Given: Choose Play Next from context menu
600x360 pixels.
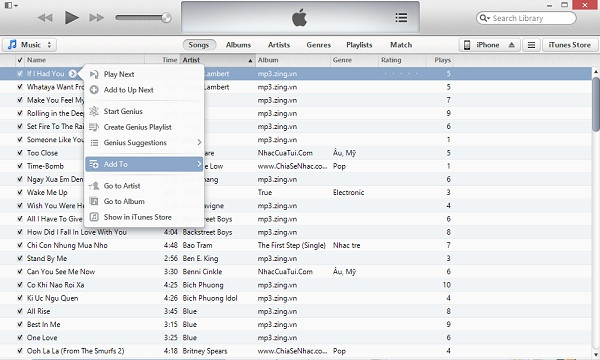Looking at the screenshot, I should click(144, 74).
